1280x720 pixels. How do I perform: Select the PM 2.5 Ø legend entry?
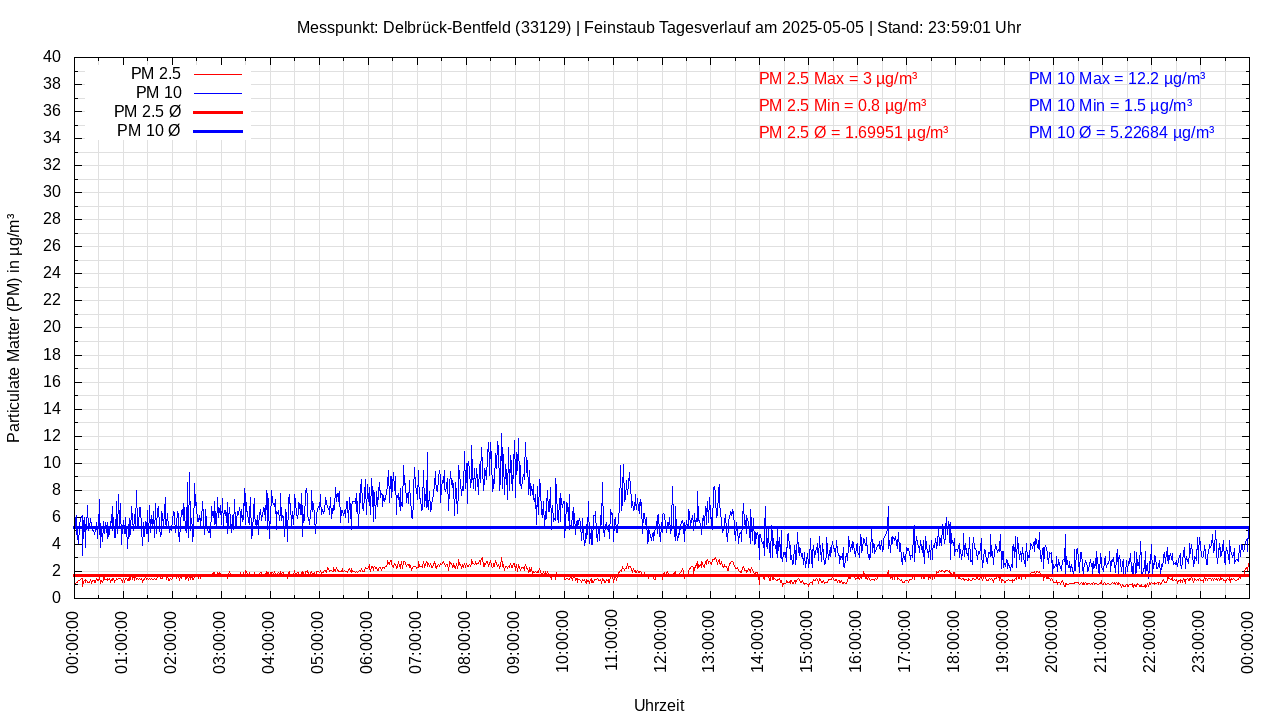tap(147, 112)
